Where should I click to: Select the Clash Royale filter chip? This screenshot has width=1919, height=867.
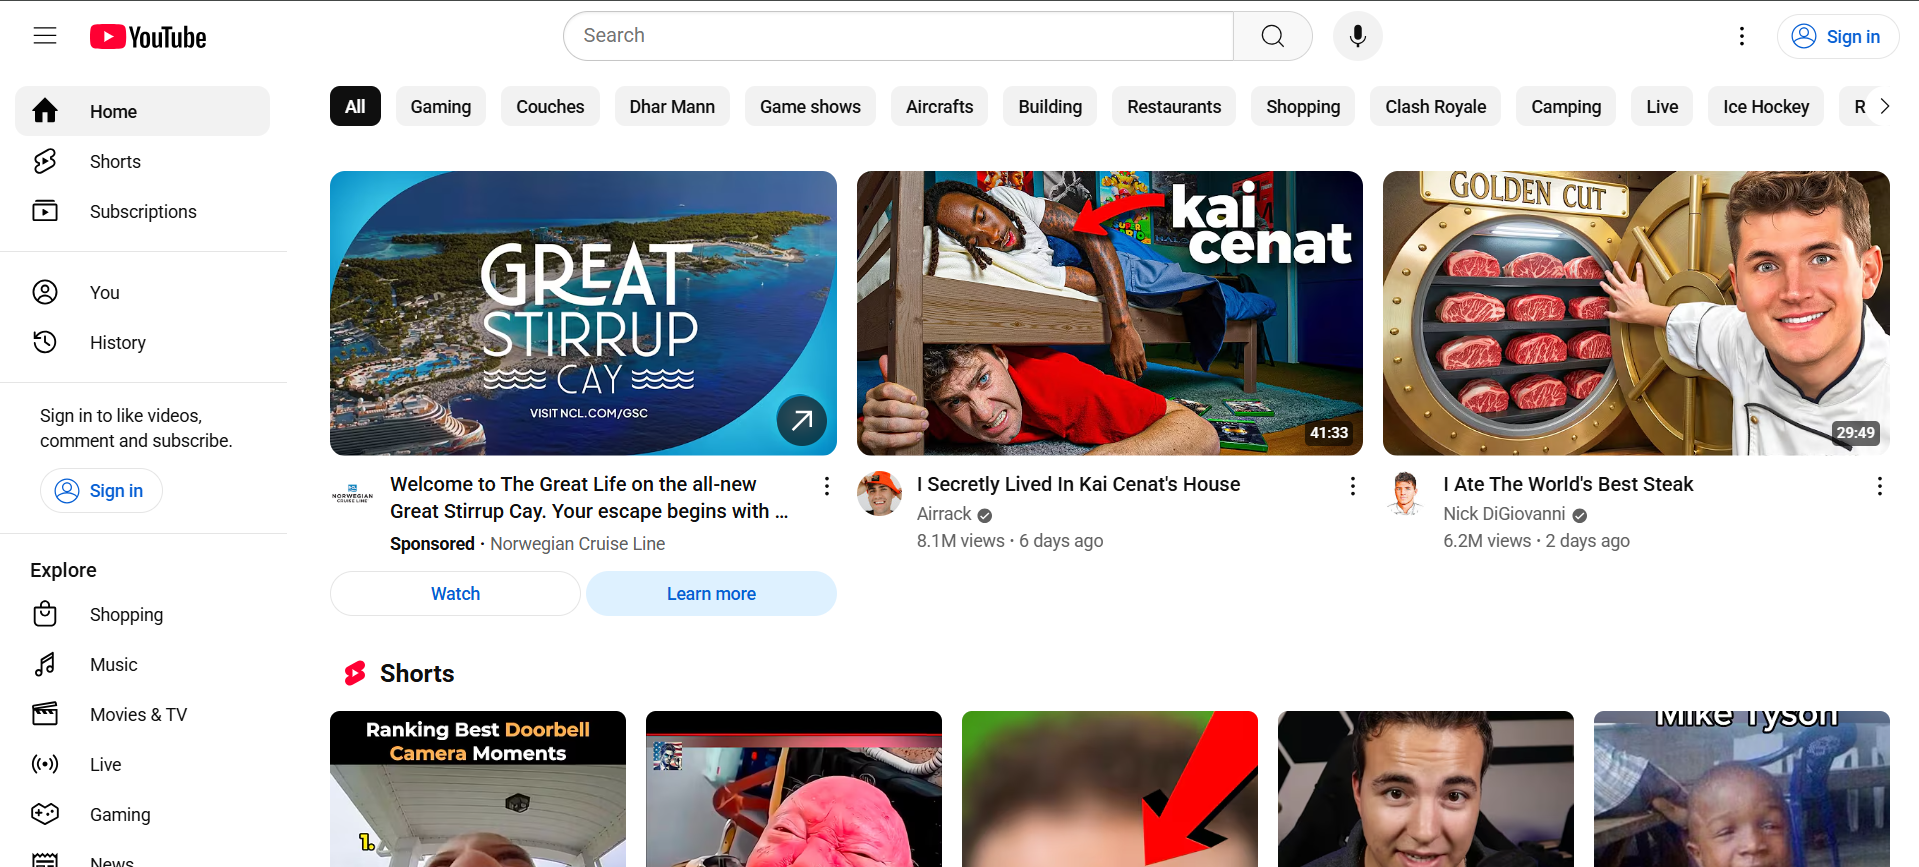click(x=1435, y=106)
